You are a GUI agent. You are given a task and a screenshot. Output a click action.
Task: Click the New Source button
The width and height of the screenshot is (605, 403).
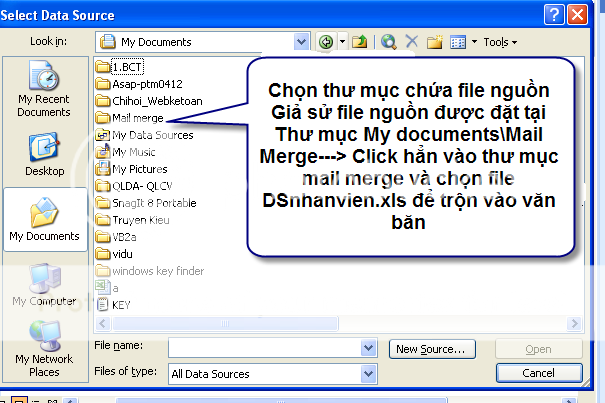[432, 349]
